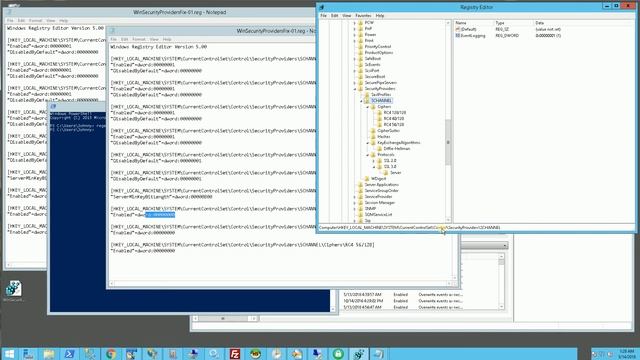Click the Diffie-Hellman folder icon
This screenshot has width=640, height=360.
pos(379,149)
